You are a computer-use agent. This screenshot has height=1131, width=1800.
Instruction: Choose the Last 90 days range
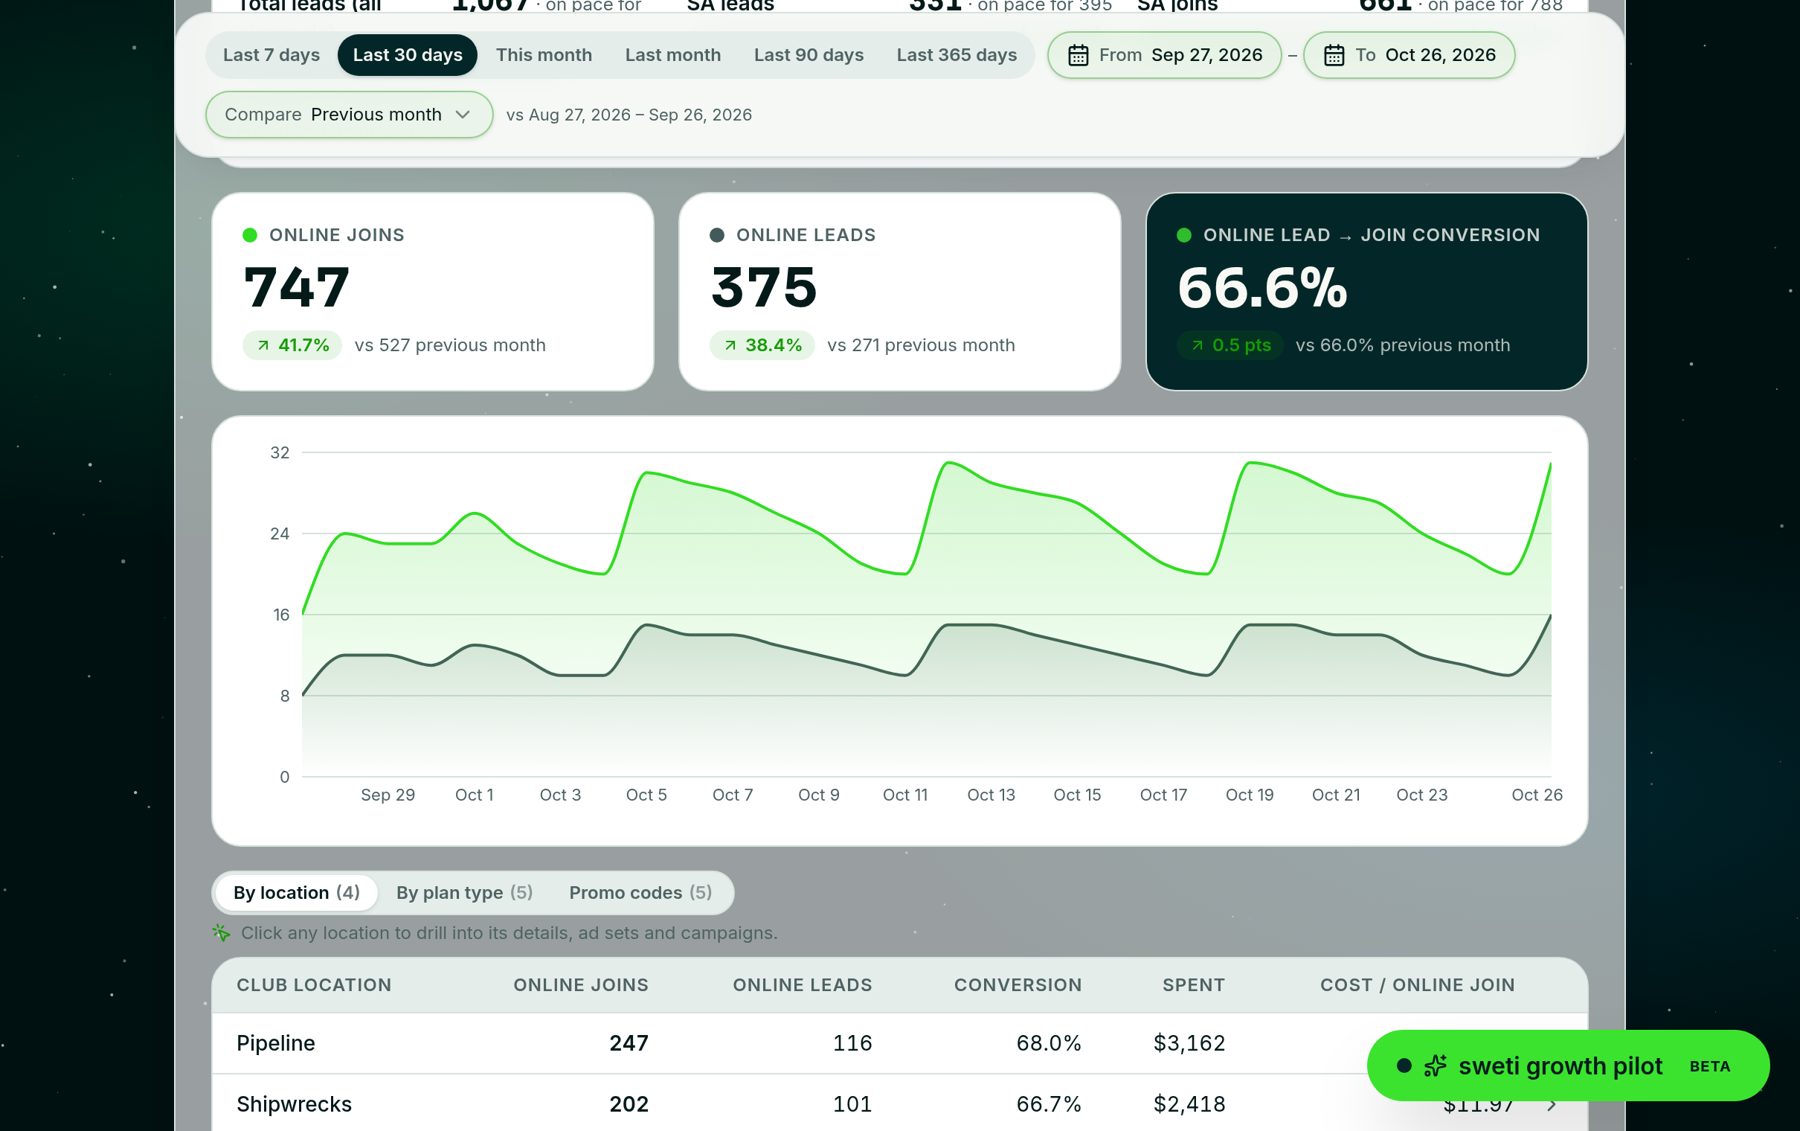pyautogui.click(x=809, y=55)
